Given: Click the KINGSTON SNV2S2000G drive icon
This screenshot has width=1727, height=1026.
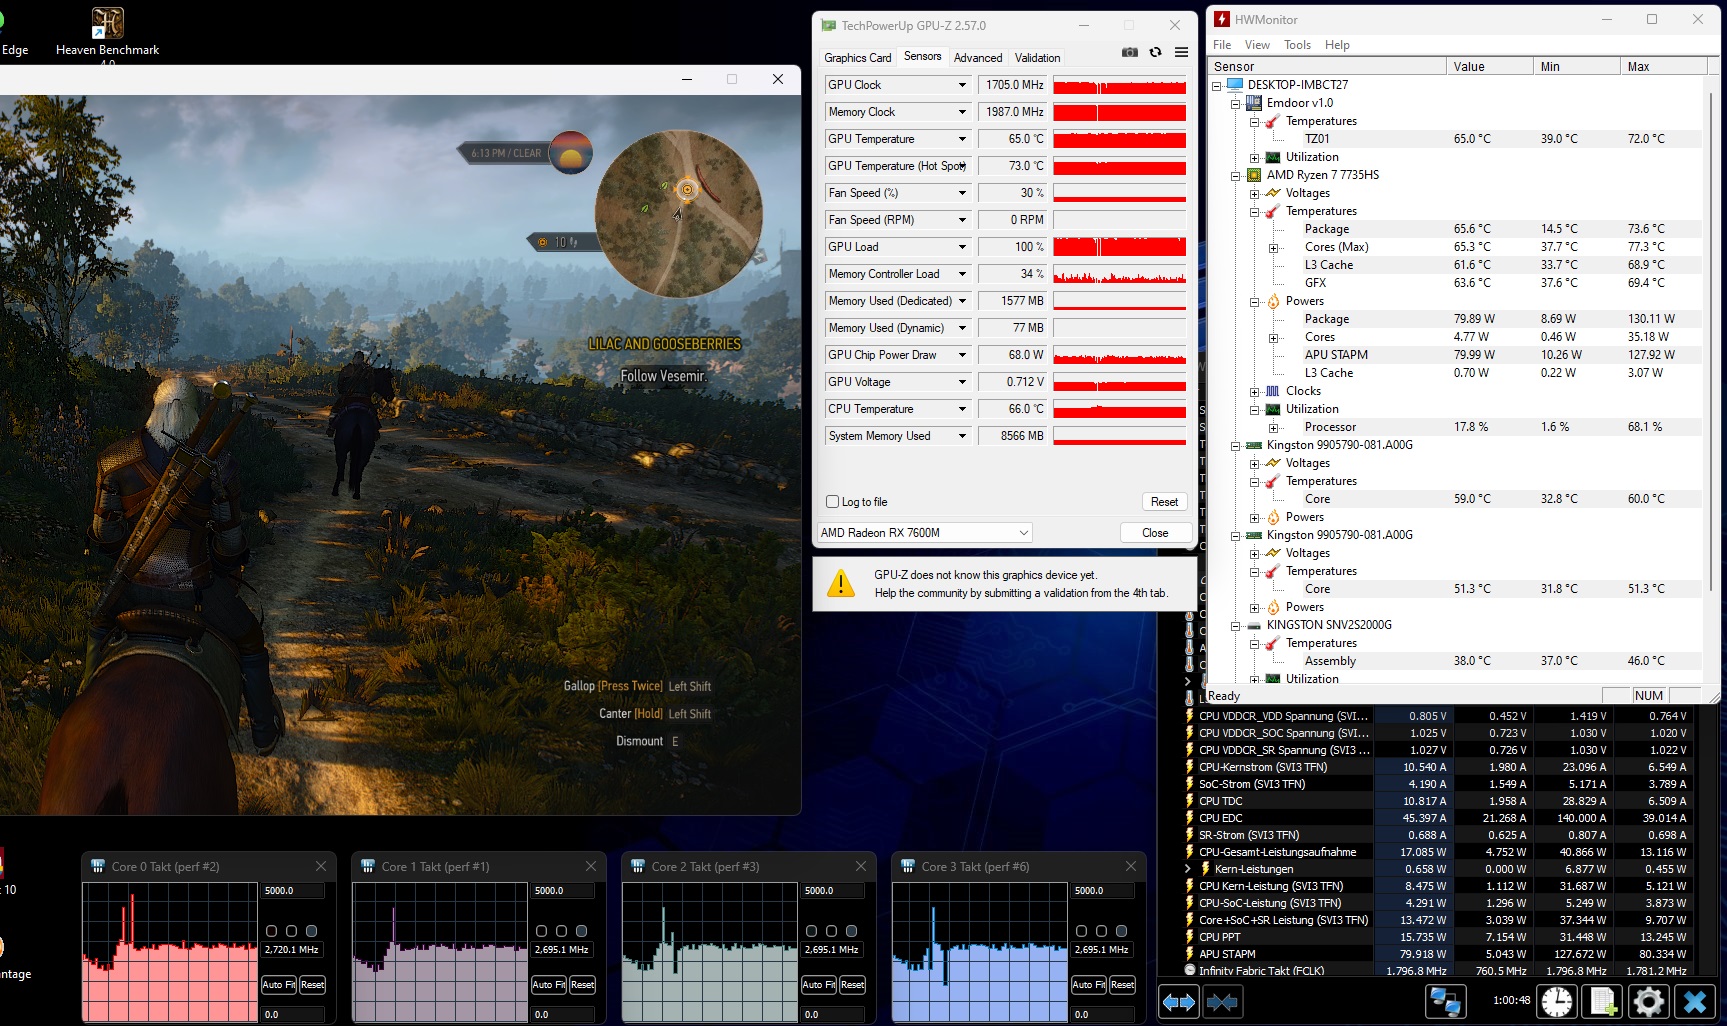Looking at the screenshot, I should (x=1254, y=625).
